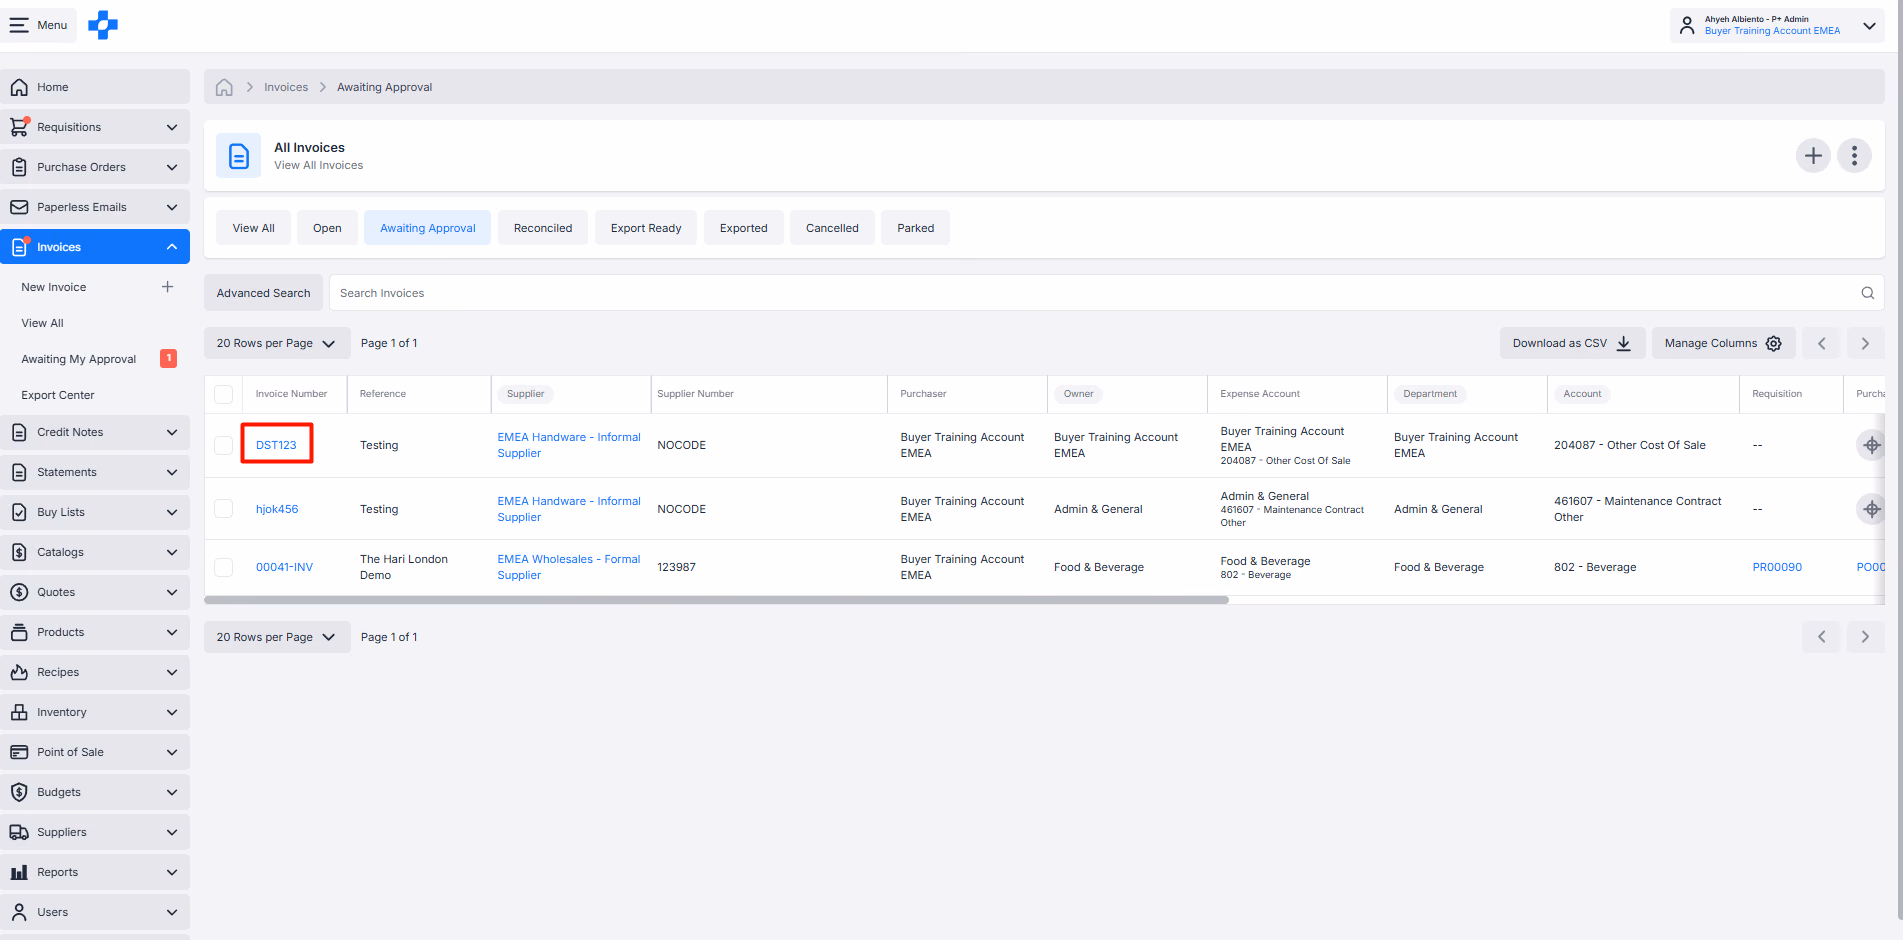
Task: Click the Buy Lists checklist icon
Action: 19,512
